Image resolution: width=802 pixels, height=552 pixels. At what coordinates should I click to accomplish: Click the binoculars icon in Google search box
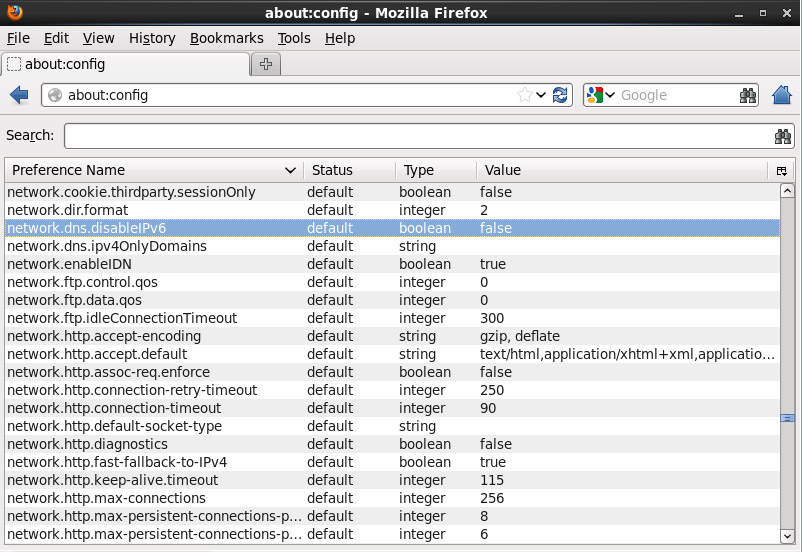tap(748, 95)
